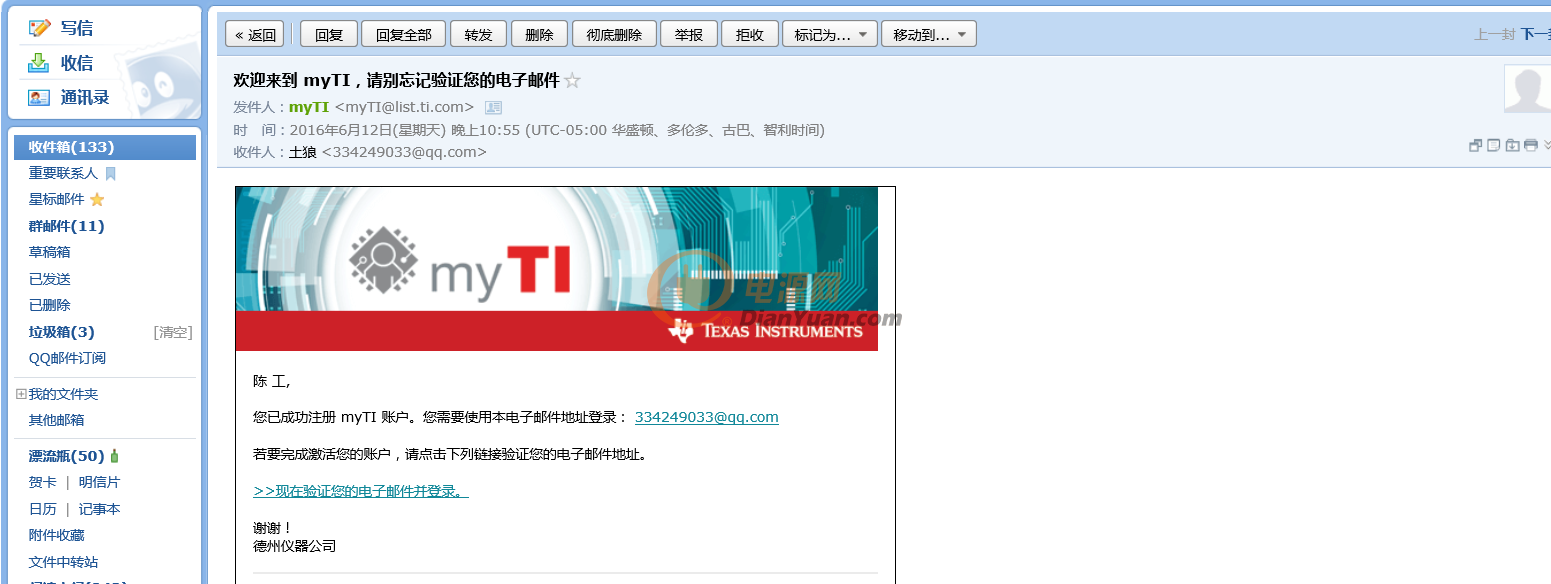Open the 移动到 dropdown
The height and width of the screenshot is (584, 1551).
click(929, 34)
